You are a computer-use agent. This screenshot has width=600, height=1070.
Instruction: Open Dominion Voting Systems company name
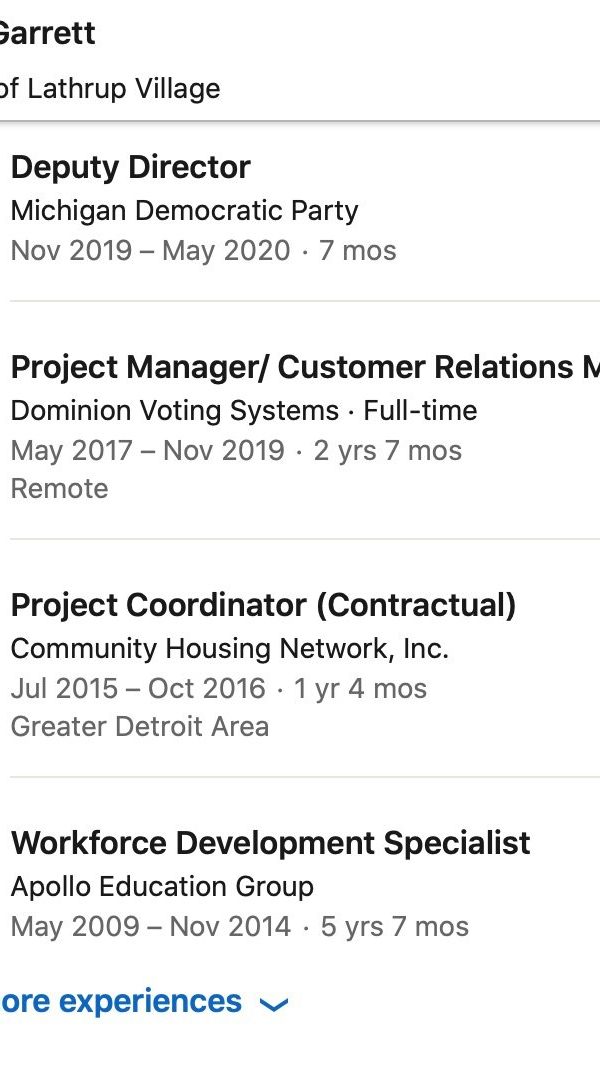[x=174, y=411]
